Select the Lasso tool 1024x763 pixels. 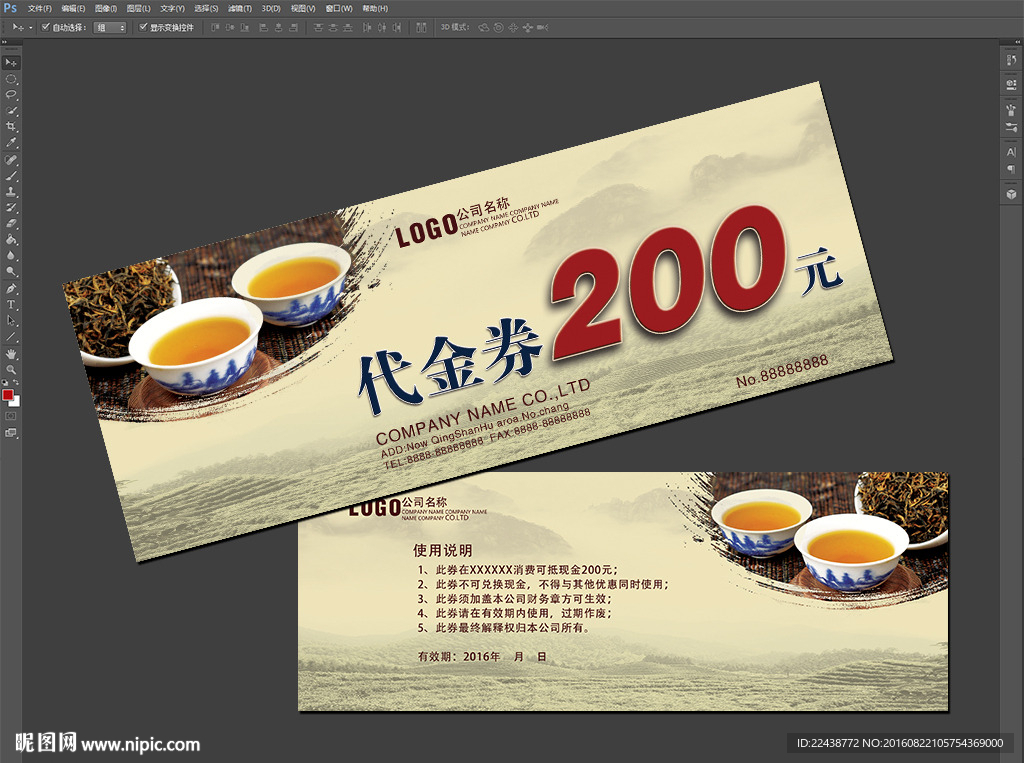11,95
